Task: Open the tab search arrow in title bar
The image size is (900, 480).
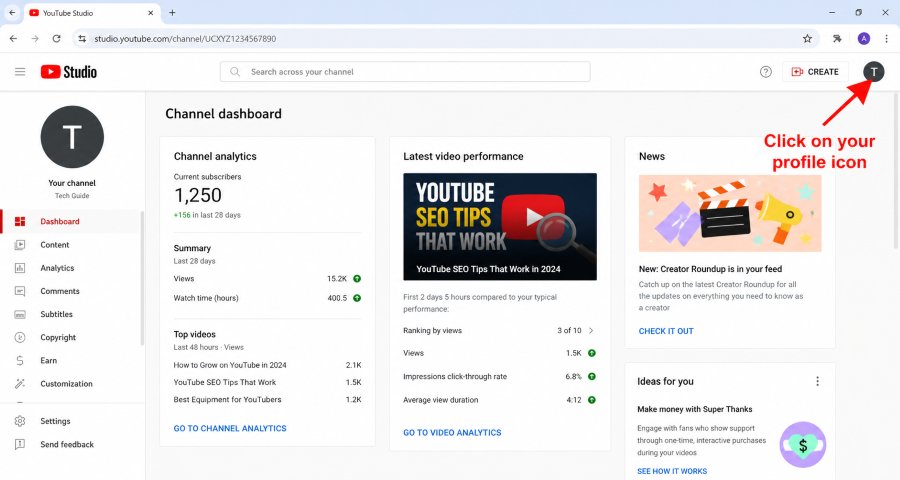Action: click(x=12, y=13)
